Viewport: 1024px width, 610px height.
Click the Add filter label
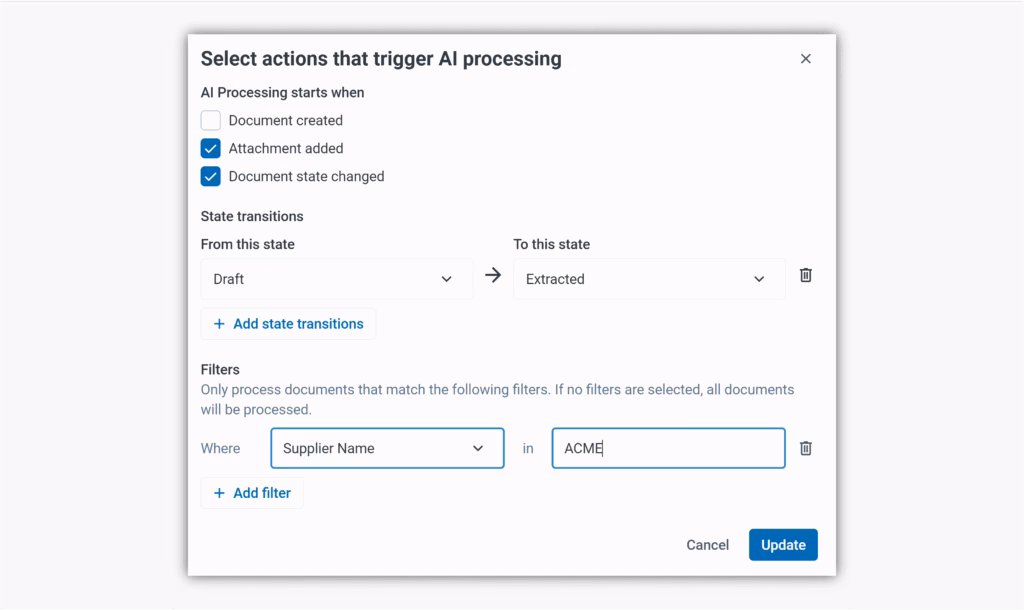point(262,493)
